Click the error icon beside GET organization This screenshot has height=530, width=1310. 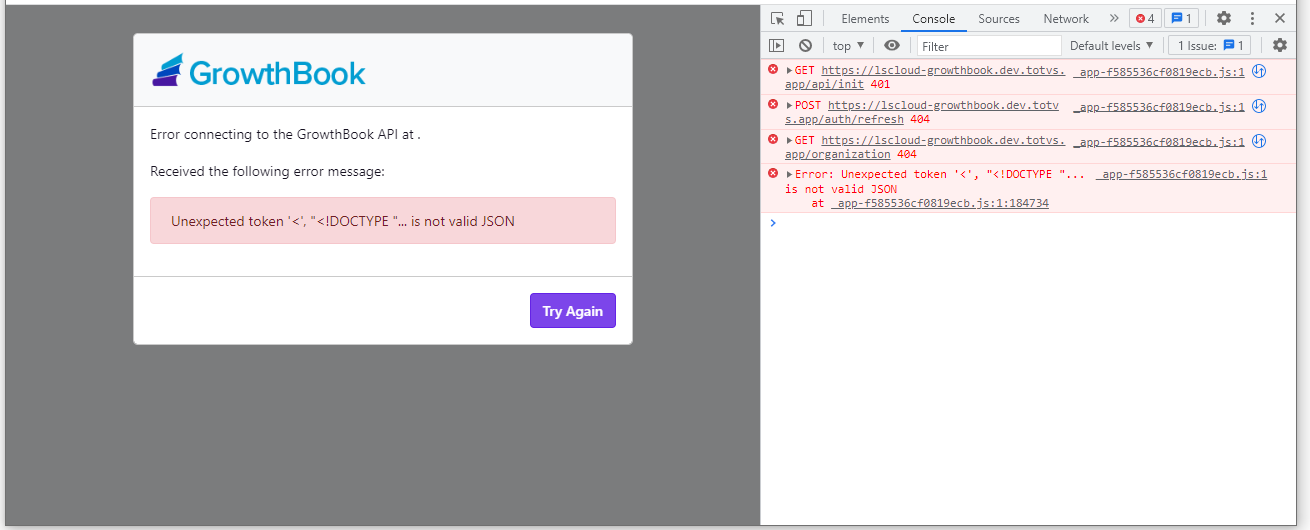tap(773, 139)
